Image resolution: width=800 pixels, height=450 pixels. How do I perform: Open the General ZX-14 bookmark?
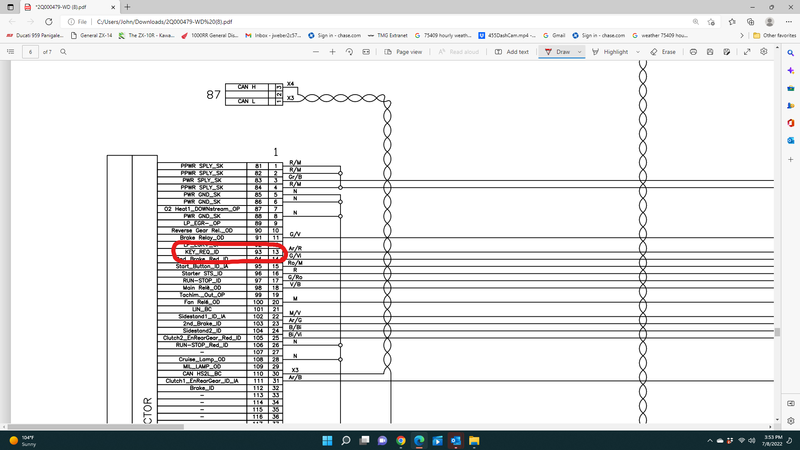pyautogui.click(x=91, y=35)
